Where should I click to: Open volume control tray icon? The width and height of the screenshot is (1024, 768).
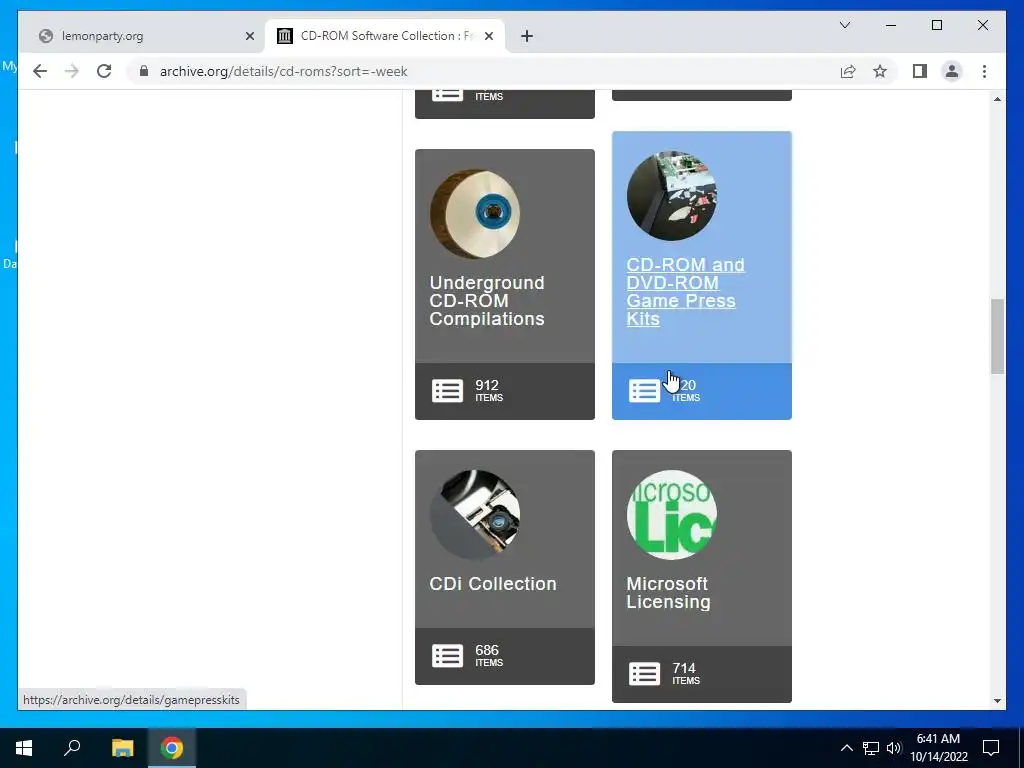click(893, 748)
